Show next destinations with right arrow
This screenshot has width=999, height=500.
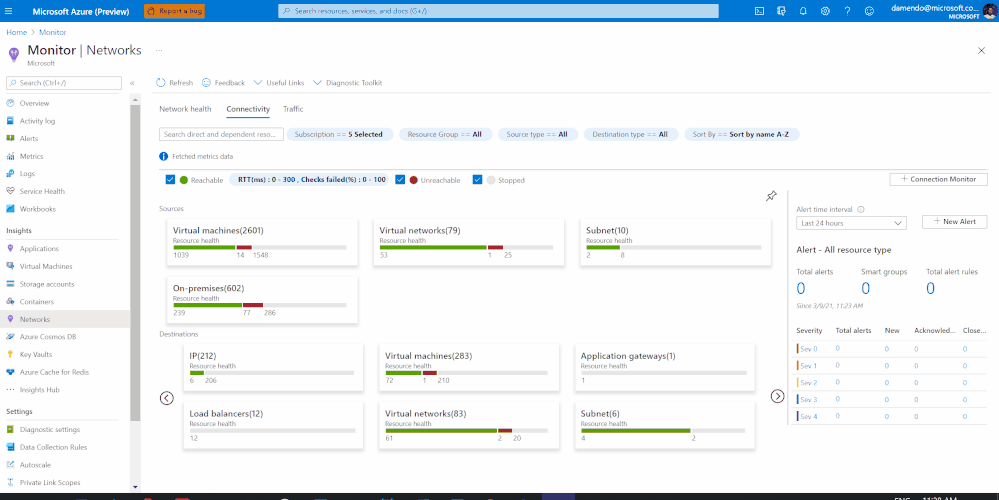click(777, 396)
